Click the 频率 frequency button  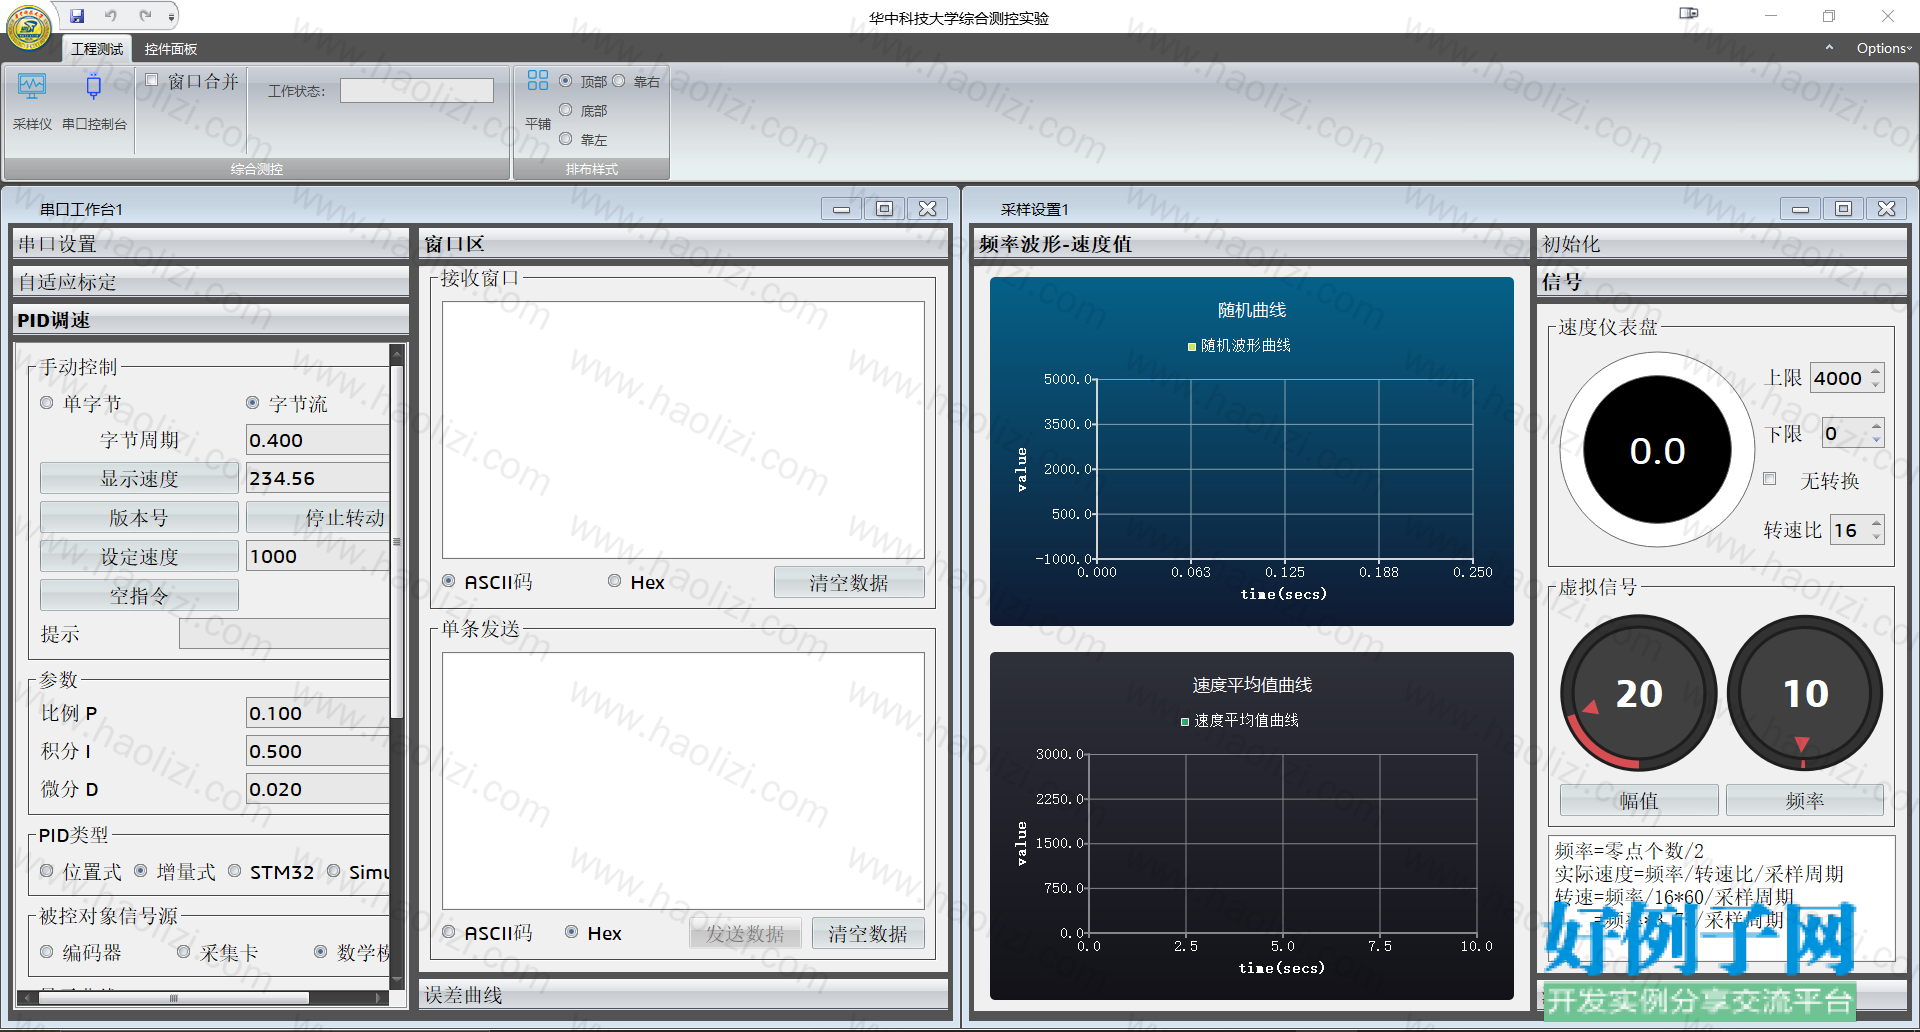pyautogui.click(x=1805, y=801)
